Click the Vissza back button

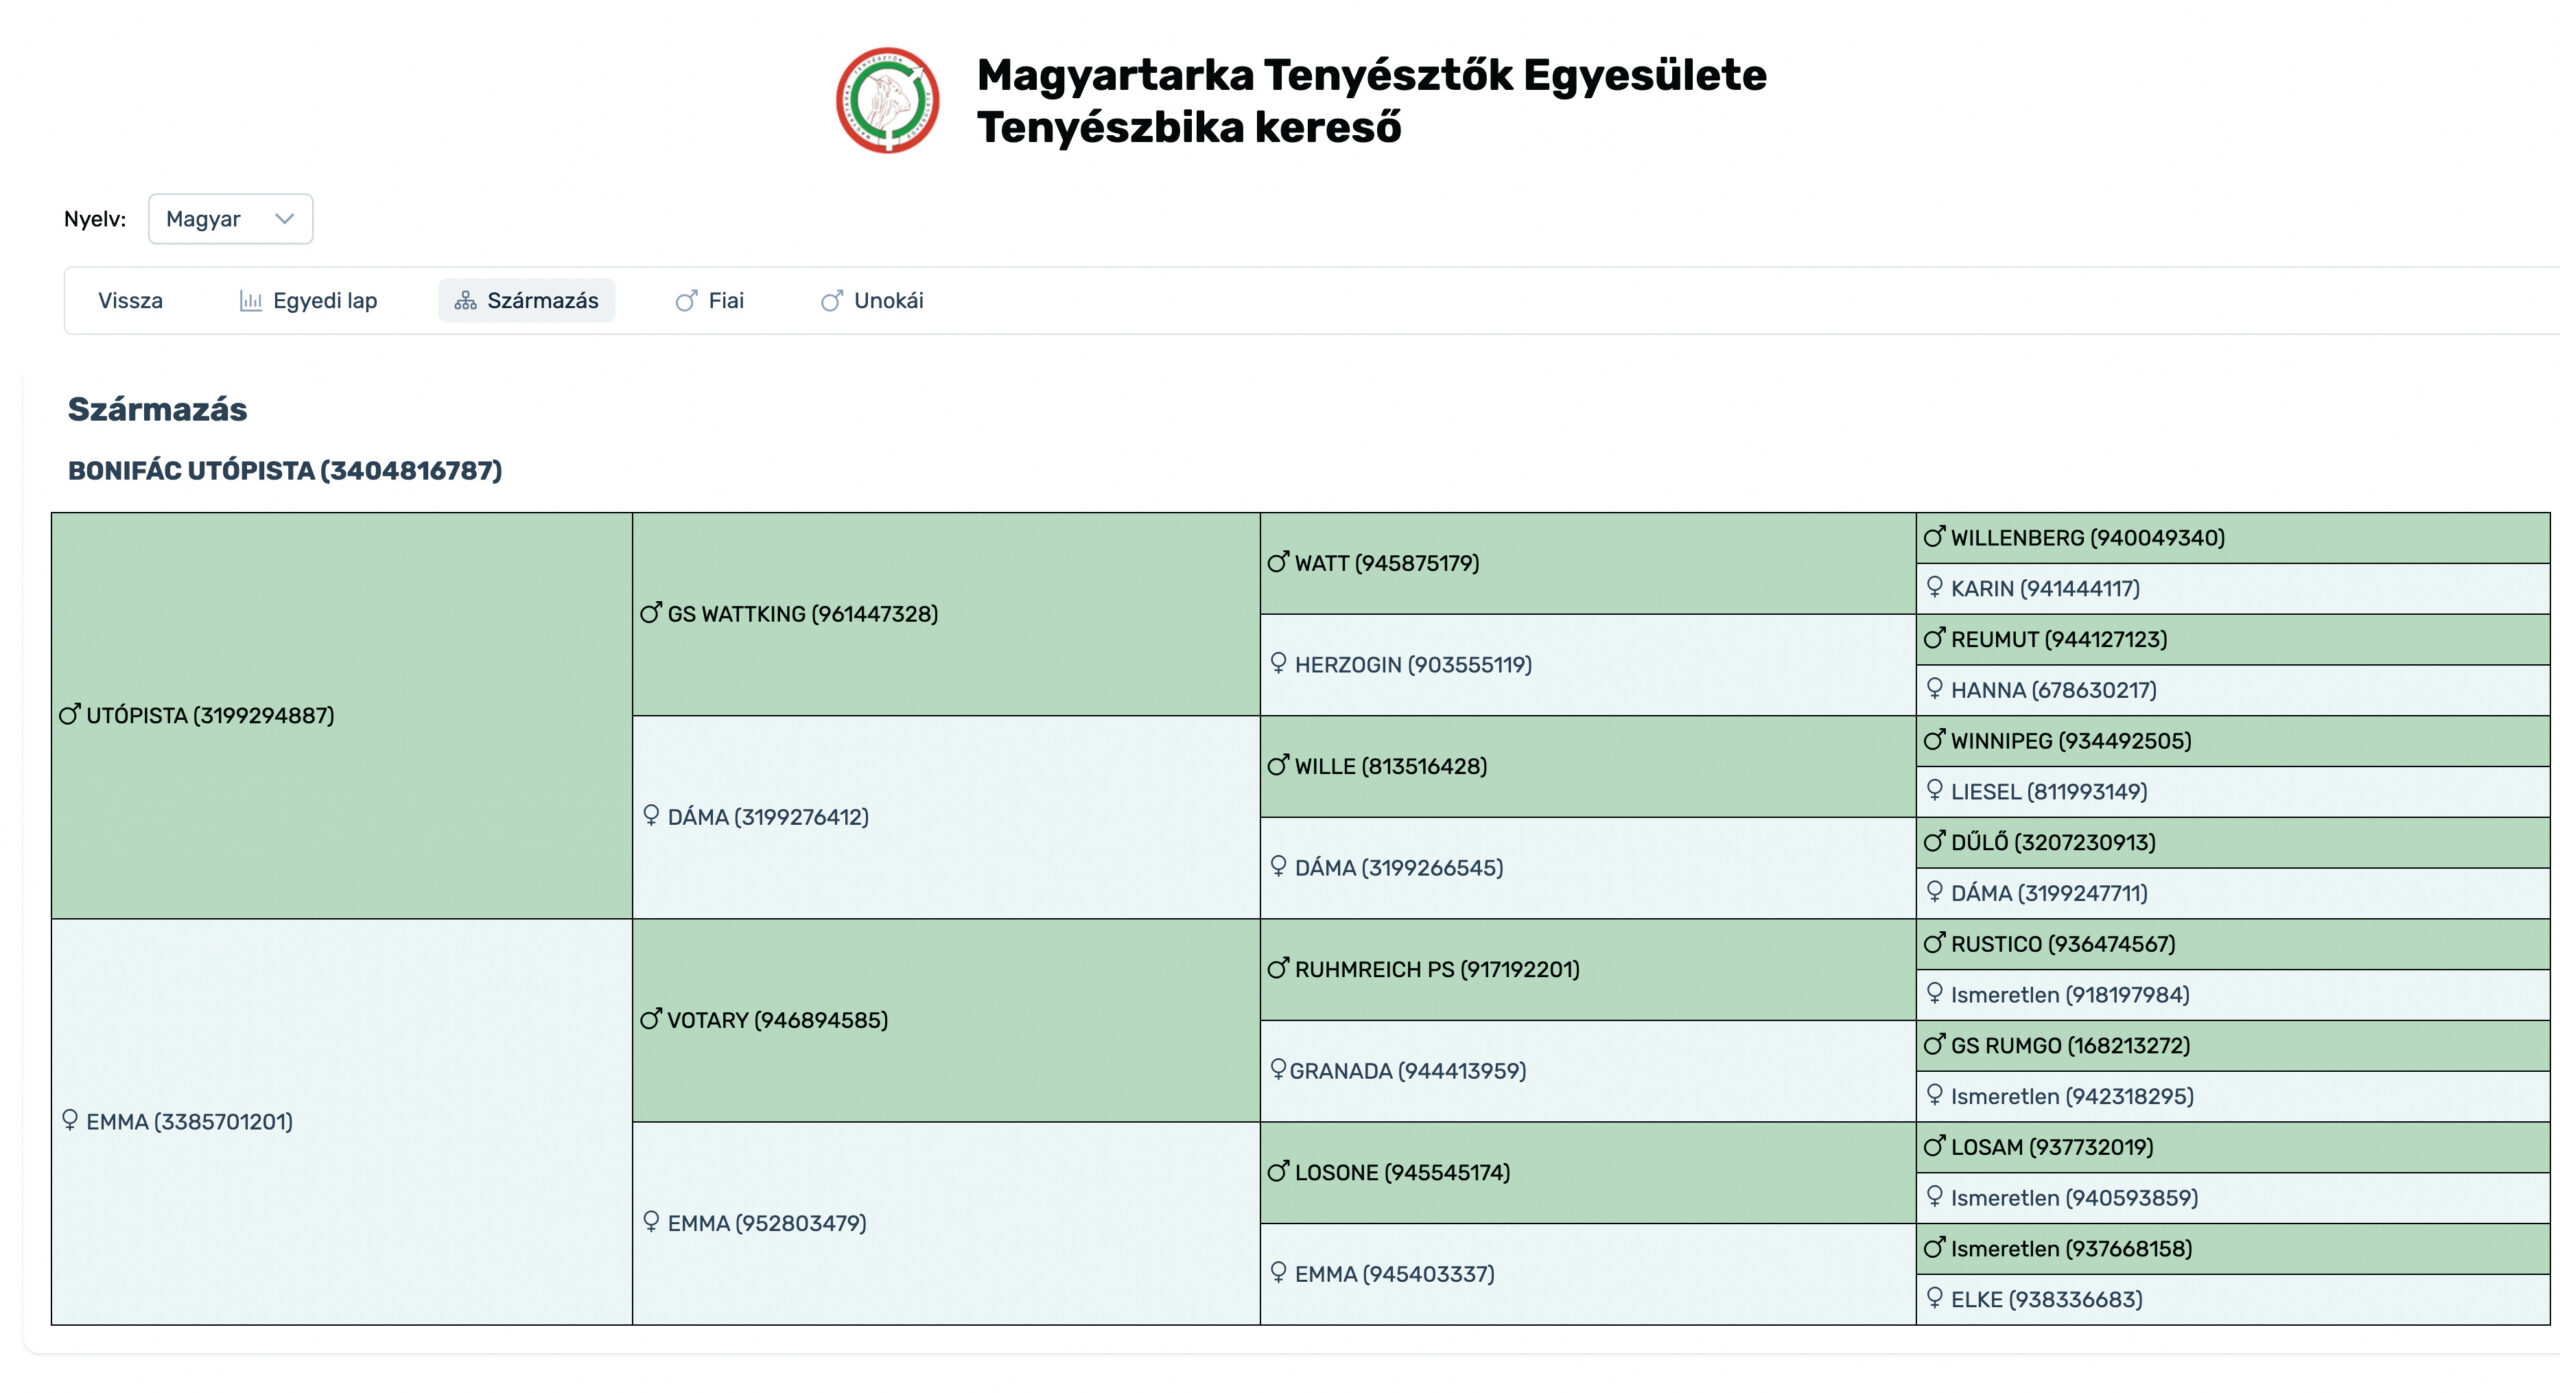tap(130, 301)
